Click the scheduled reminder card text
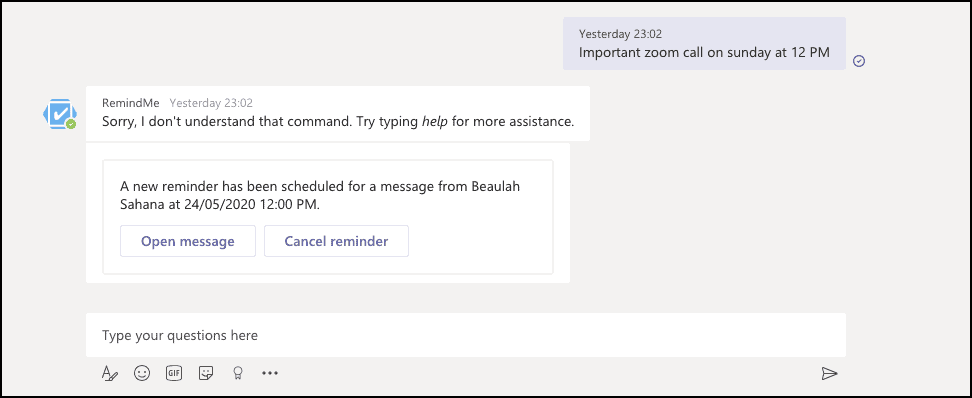 [x=320, y=195]
